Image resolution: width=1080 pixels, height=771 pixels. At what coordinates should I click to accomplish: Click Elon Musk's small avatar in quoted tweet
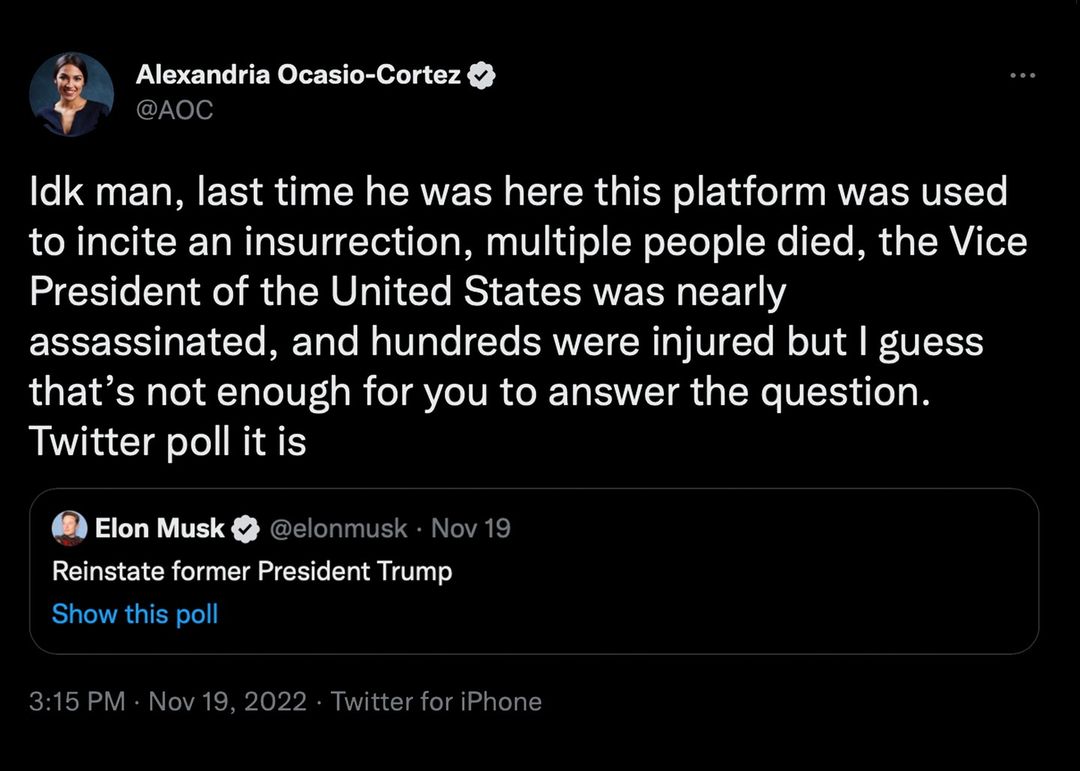(69, 528)
